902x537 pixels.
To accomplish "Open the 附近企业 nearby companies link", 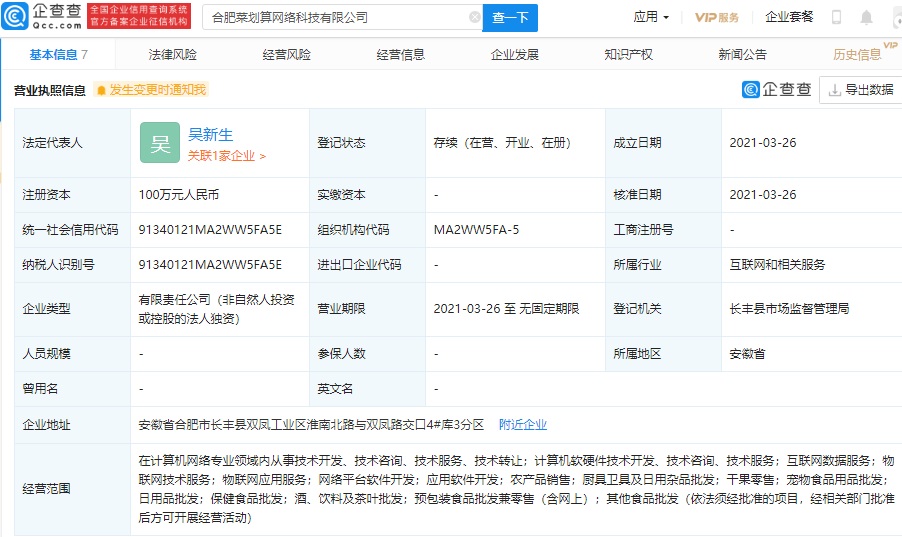I will (523, 425).
